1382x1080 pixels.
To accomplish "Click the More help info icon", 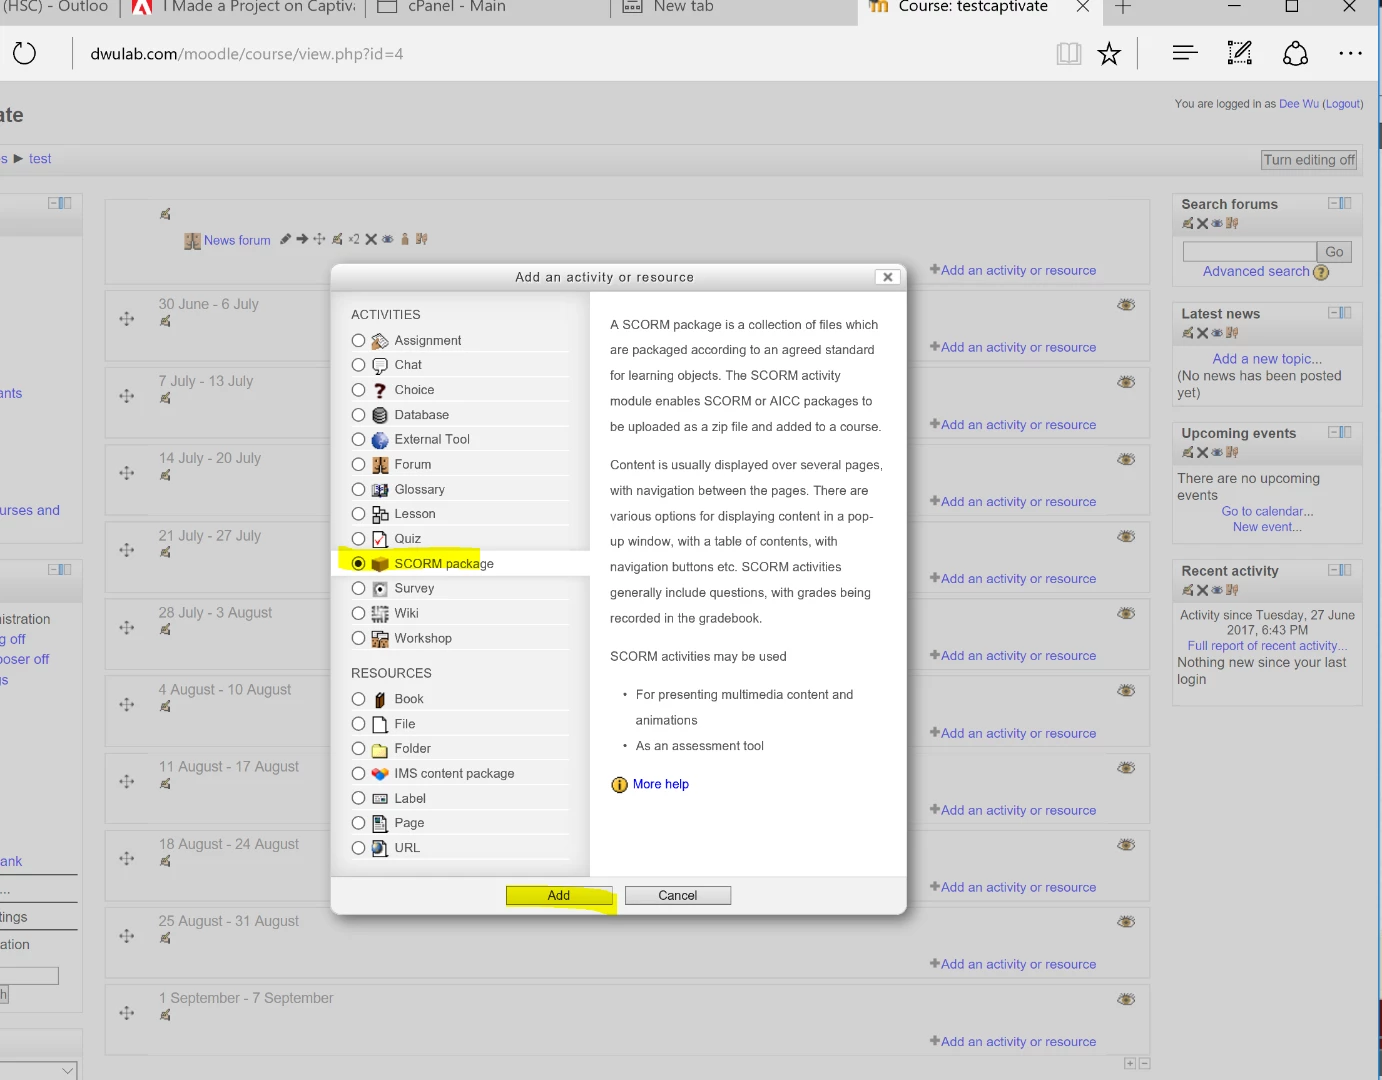I will [619, 785].
